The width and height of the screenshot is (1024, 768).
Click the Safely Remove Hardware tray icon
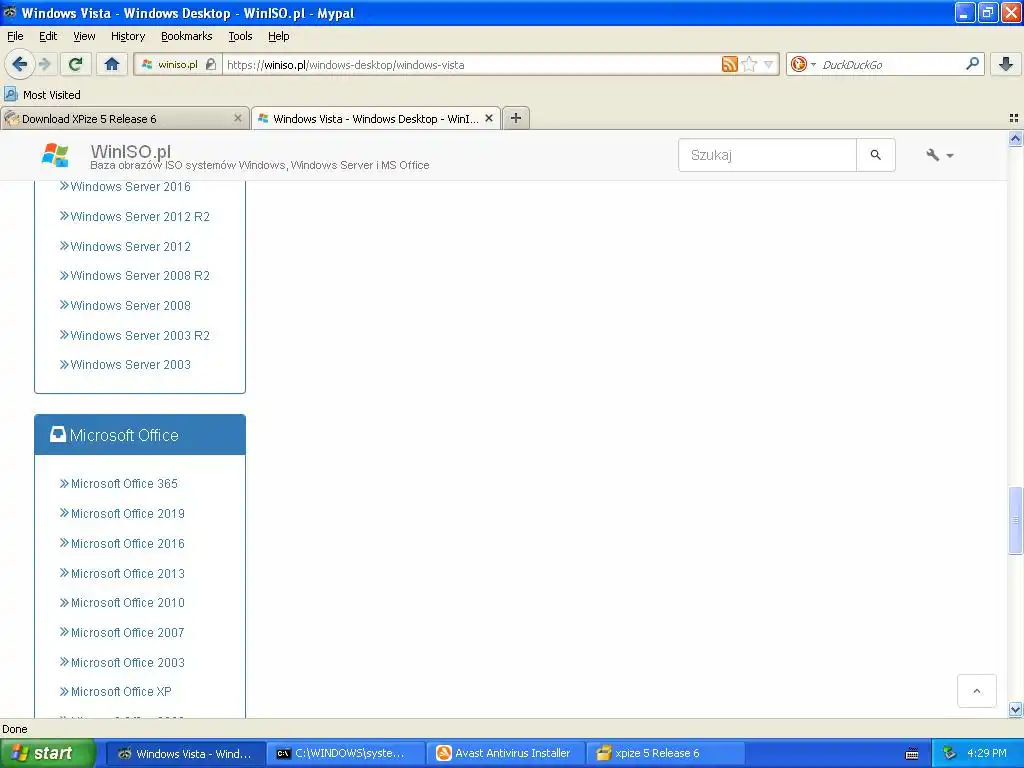[950, 754]
